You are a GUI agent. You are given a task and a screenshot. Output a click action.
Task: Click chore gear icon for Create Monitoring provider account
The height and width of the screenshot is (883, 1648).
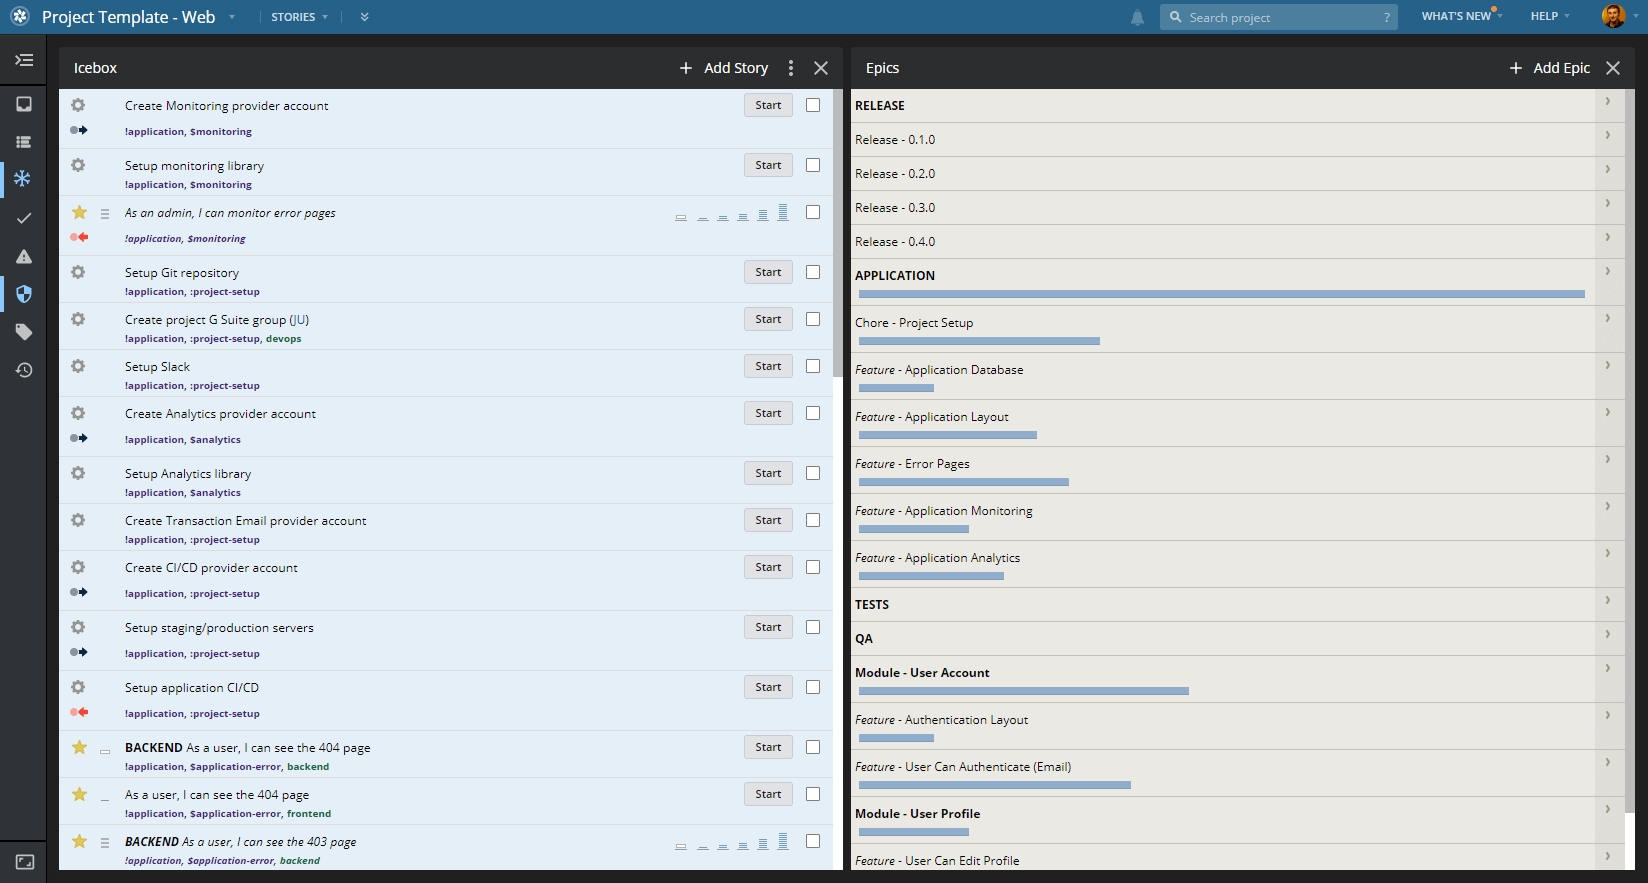click(78, 105)
